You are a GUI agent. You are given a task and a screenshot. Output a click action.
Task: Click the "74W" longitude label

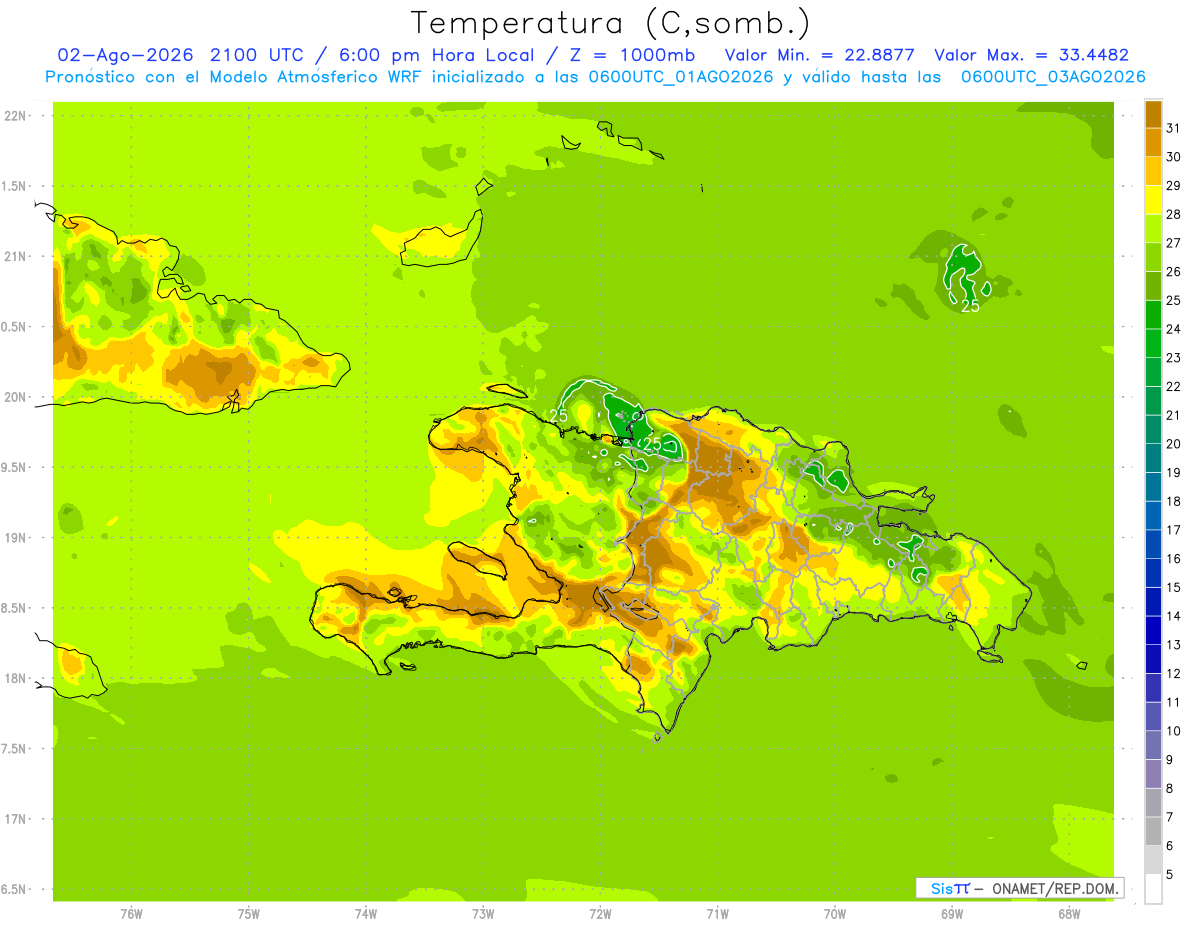click(x=366, y=913)
